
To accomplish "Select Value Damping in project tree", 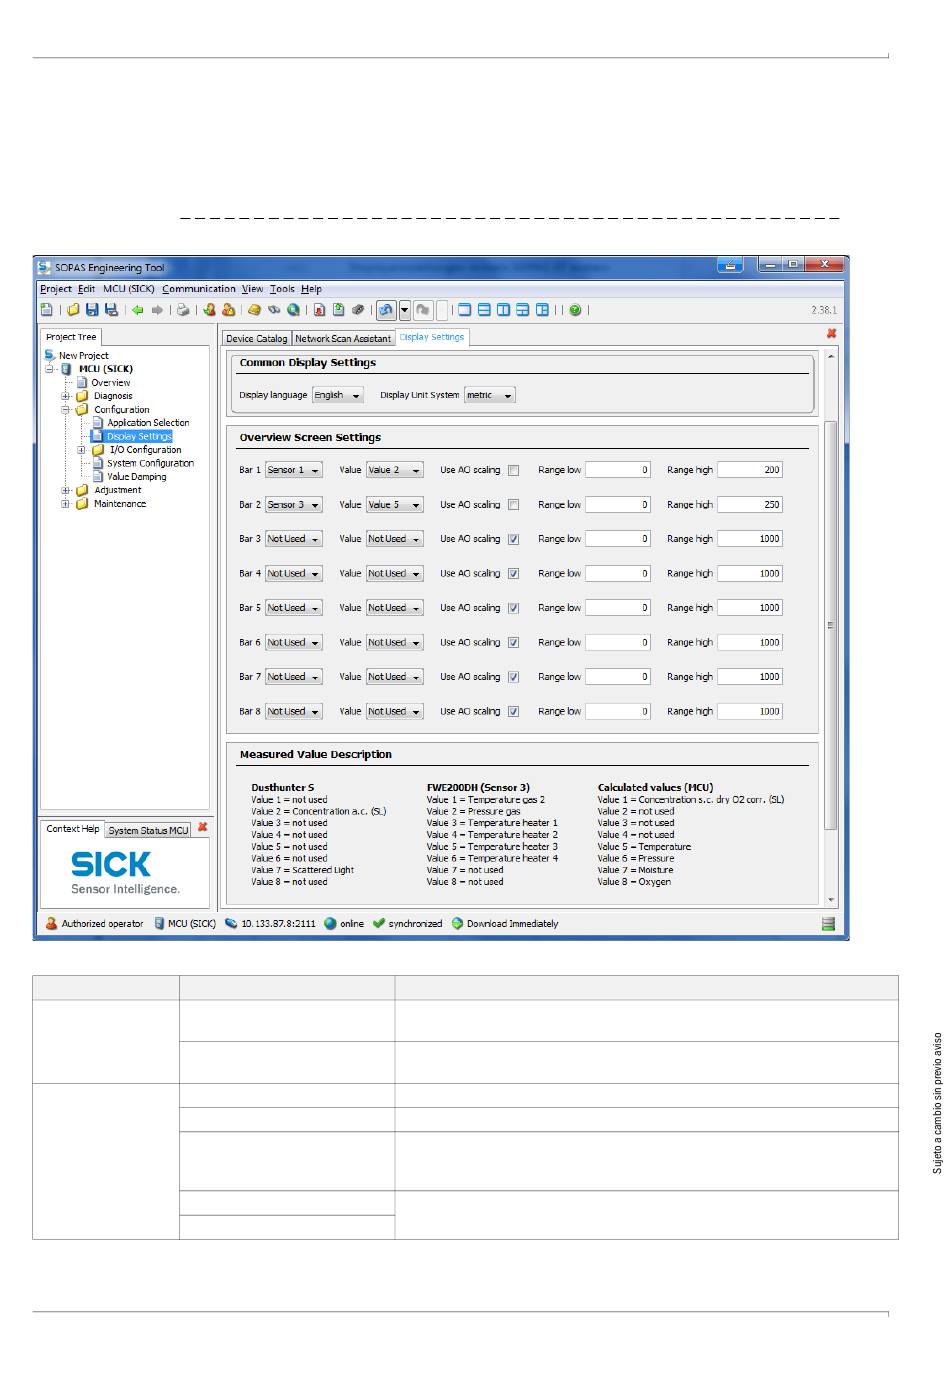I will tap(137, 477).
